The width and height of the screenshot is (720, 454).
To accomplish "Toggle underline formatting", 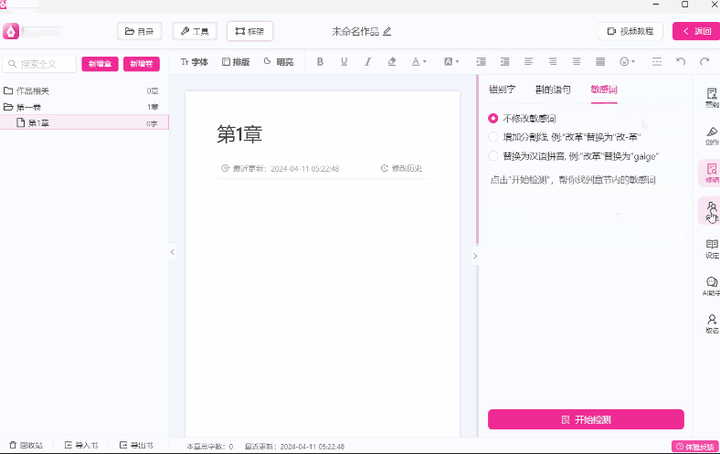I will click(x=344, y=62).
